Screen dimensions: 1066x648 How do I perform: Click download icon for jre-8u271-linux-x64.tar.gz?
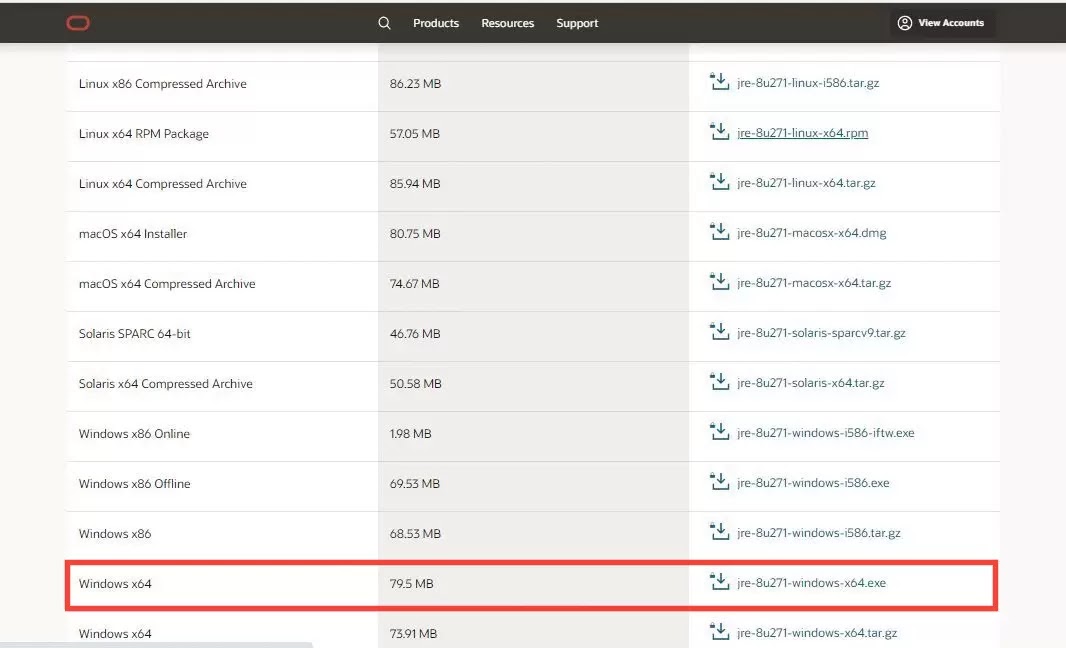(719, 182)
